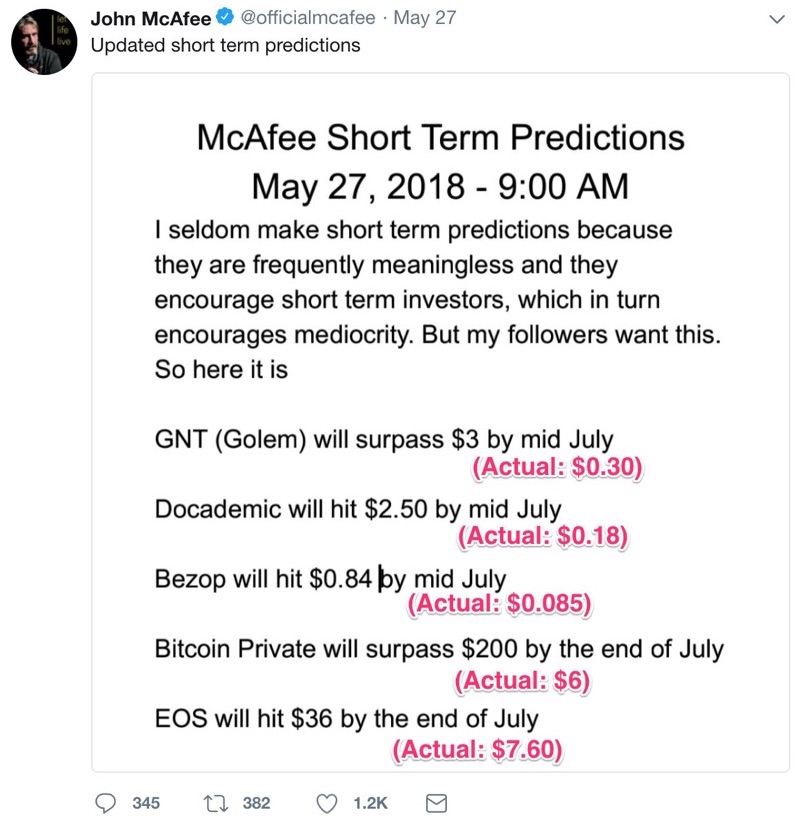Select the "Updated short term predictions" tweet text
Viewport: 800px width, 824px height.
225,46
